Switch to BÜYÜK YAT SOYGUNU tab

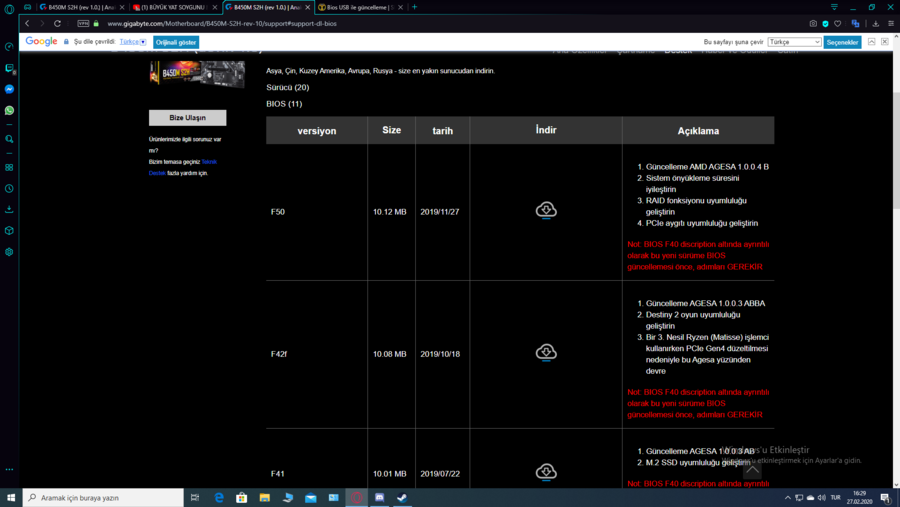(174, 7)
